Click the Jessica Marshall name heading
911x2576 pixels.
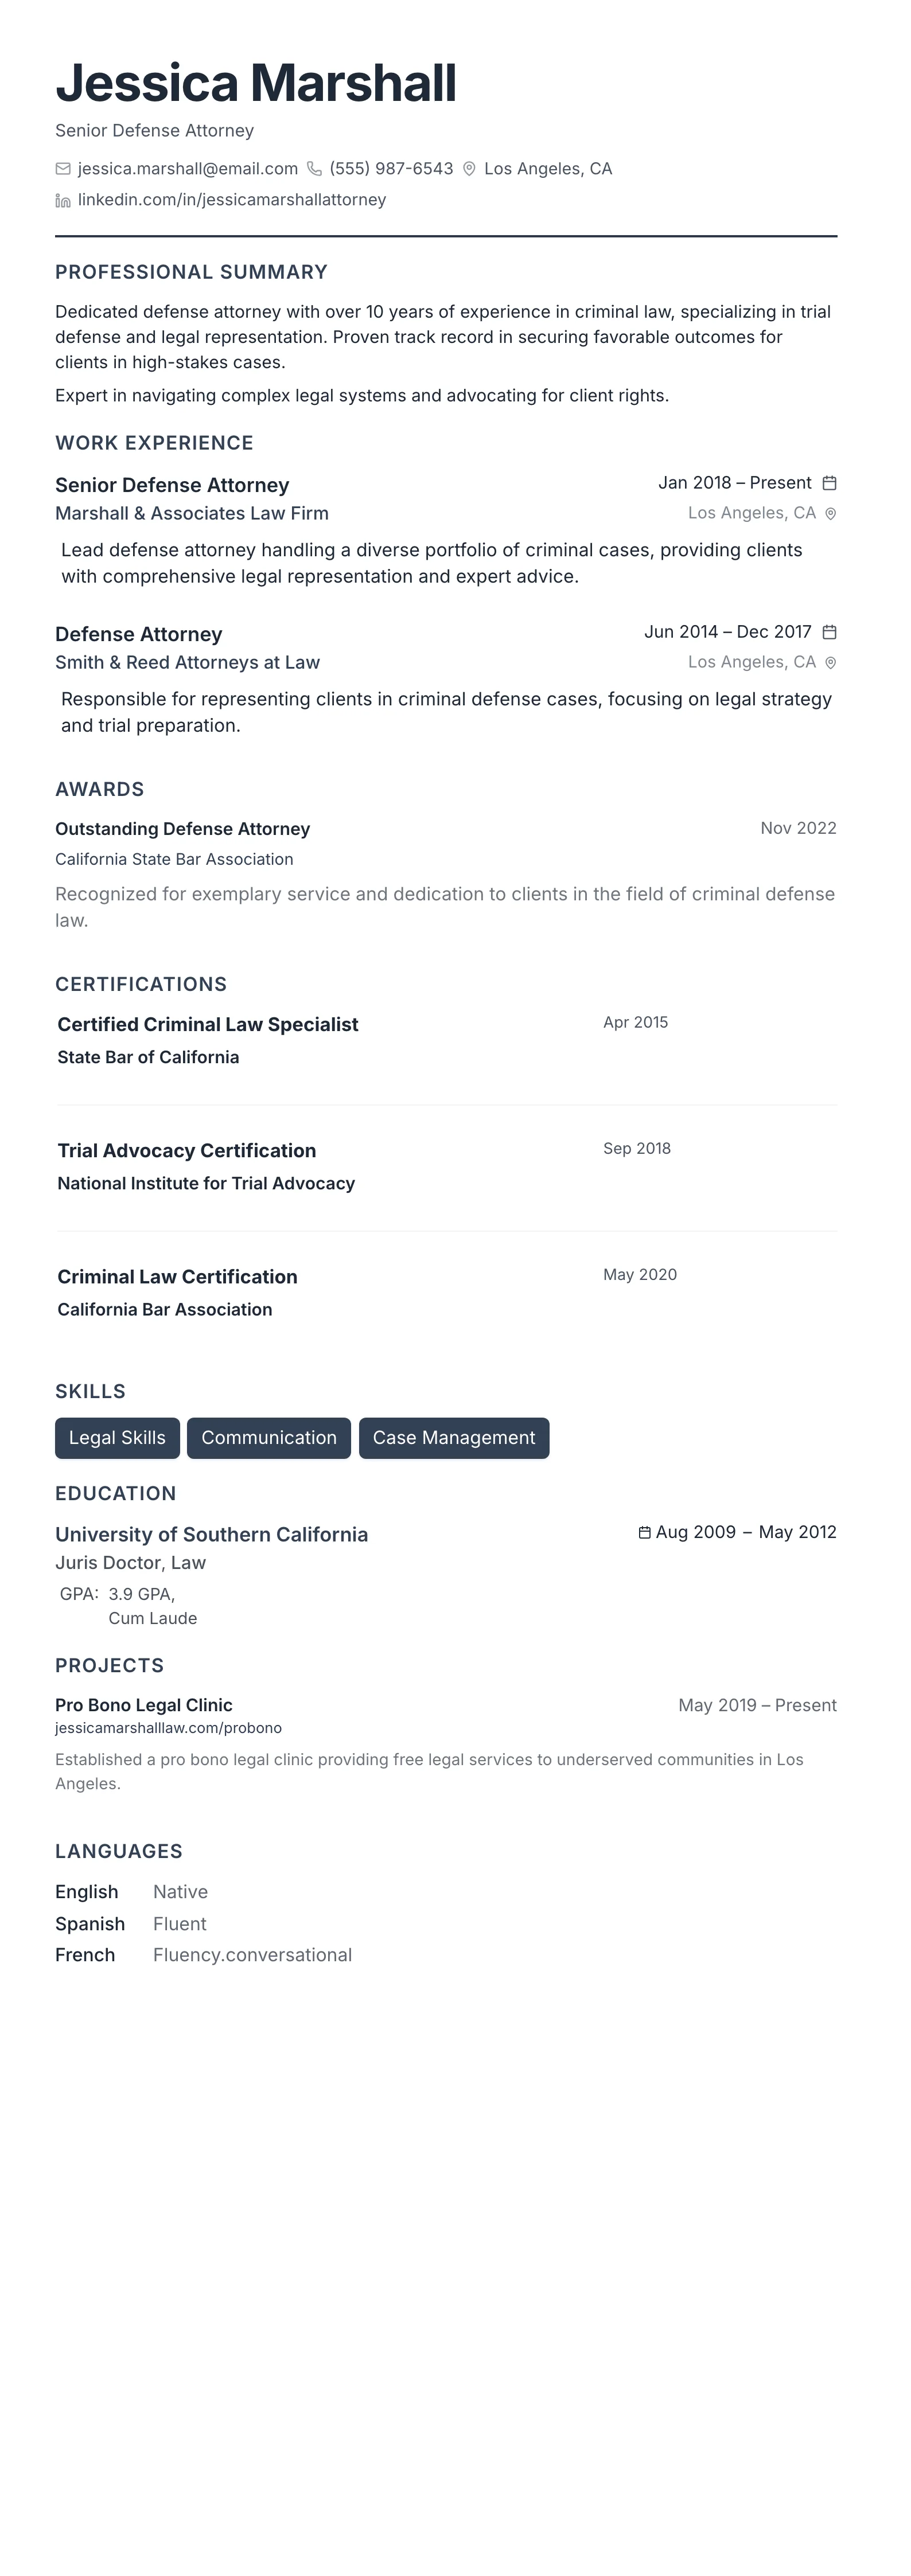pyautogui.click(x=256, y=83)
